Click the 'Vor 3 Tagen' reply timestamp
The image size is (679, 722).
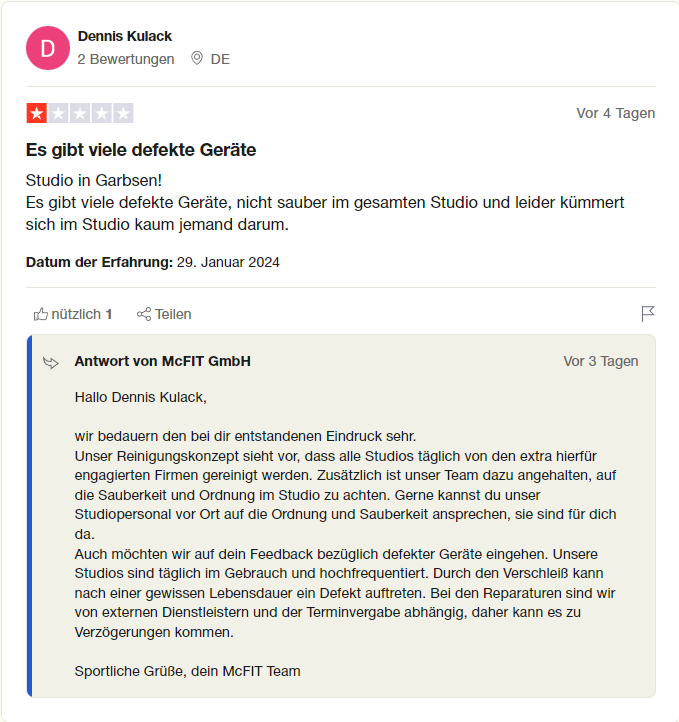click(601, 361)
